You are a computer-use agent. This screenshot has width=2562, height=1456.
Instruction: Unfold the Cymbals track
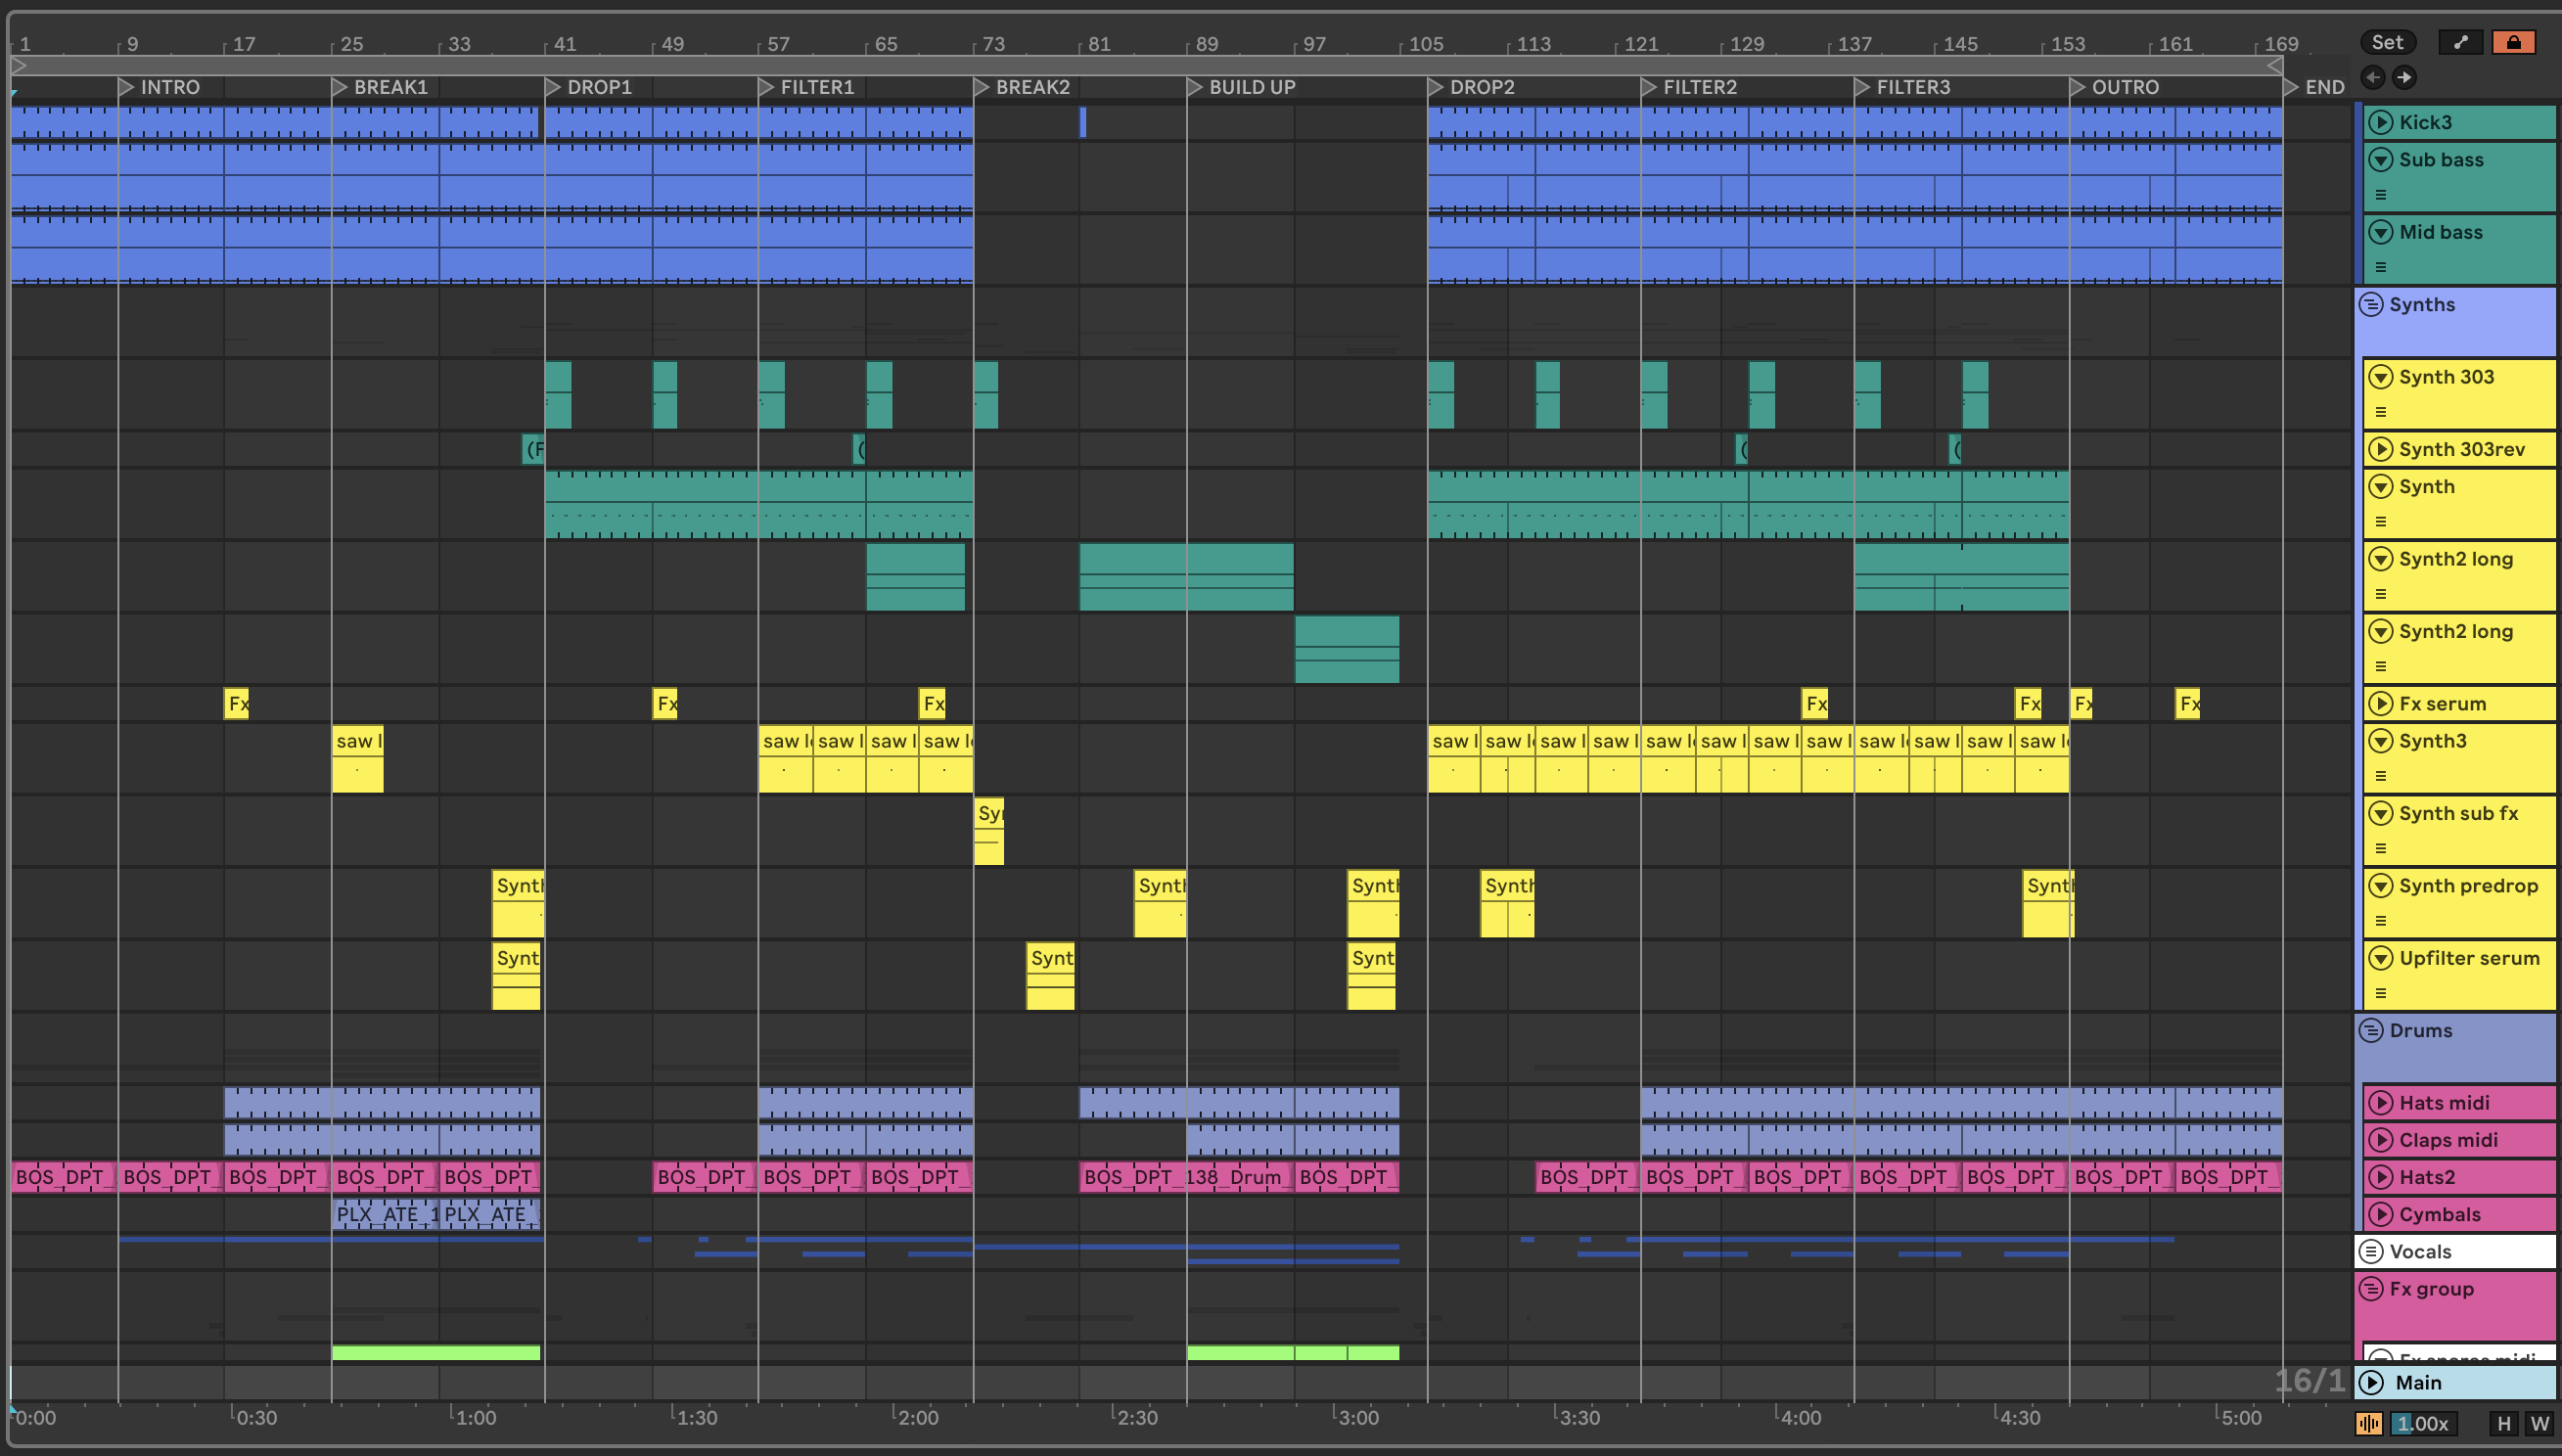(2380, 1214)
